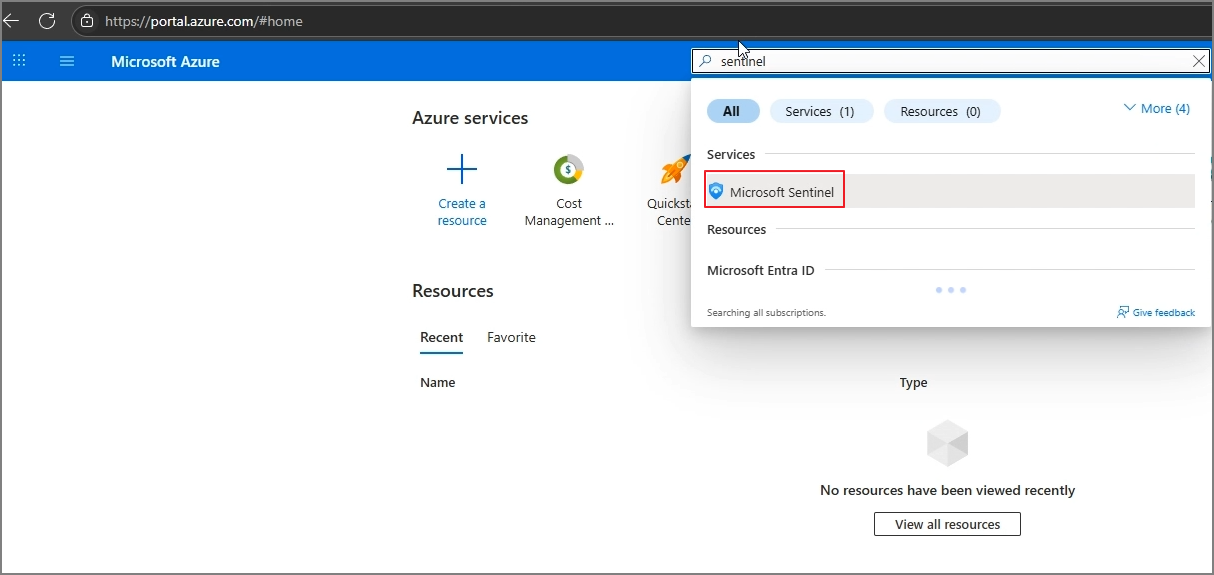The image size is (1214, 575).
Task: Click the Cost Management label
Action: [x=569, y=212]
